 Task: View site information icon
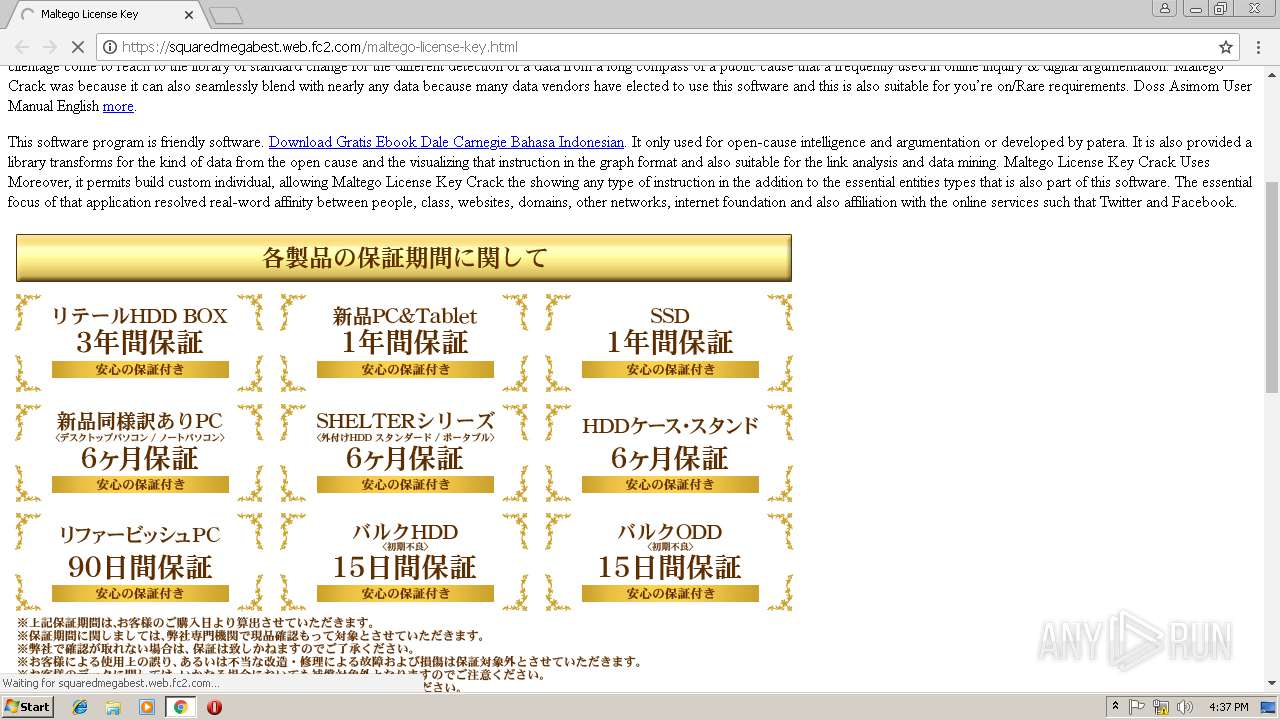point(110,47)
